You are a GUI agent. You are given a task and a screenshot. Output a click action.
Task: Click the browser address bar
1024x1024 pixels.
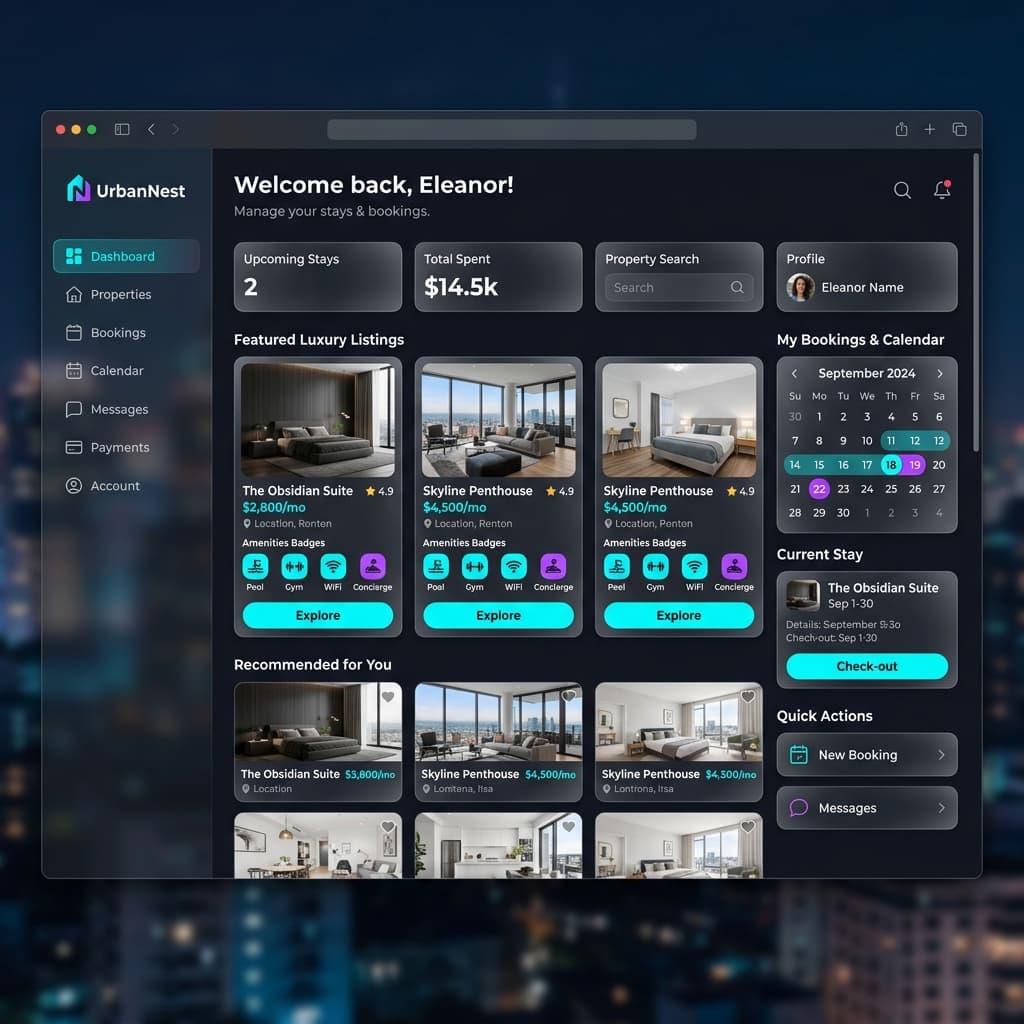pos(511,129)
